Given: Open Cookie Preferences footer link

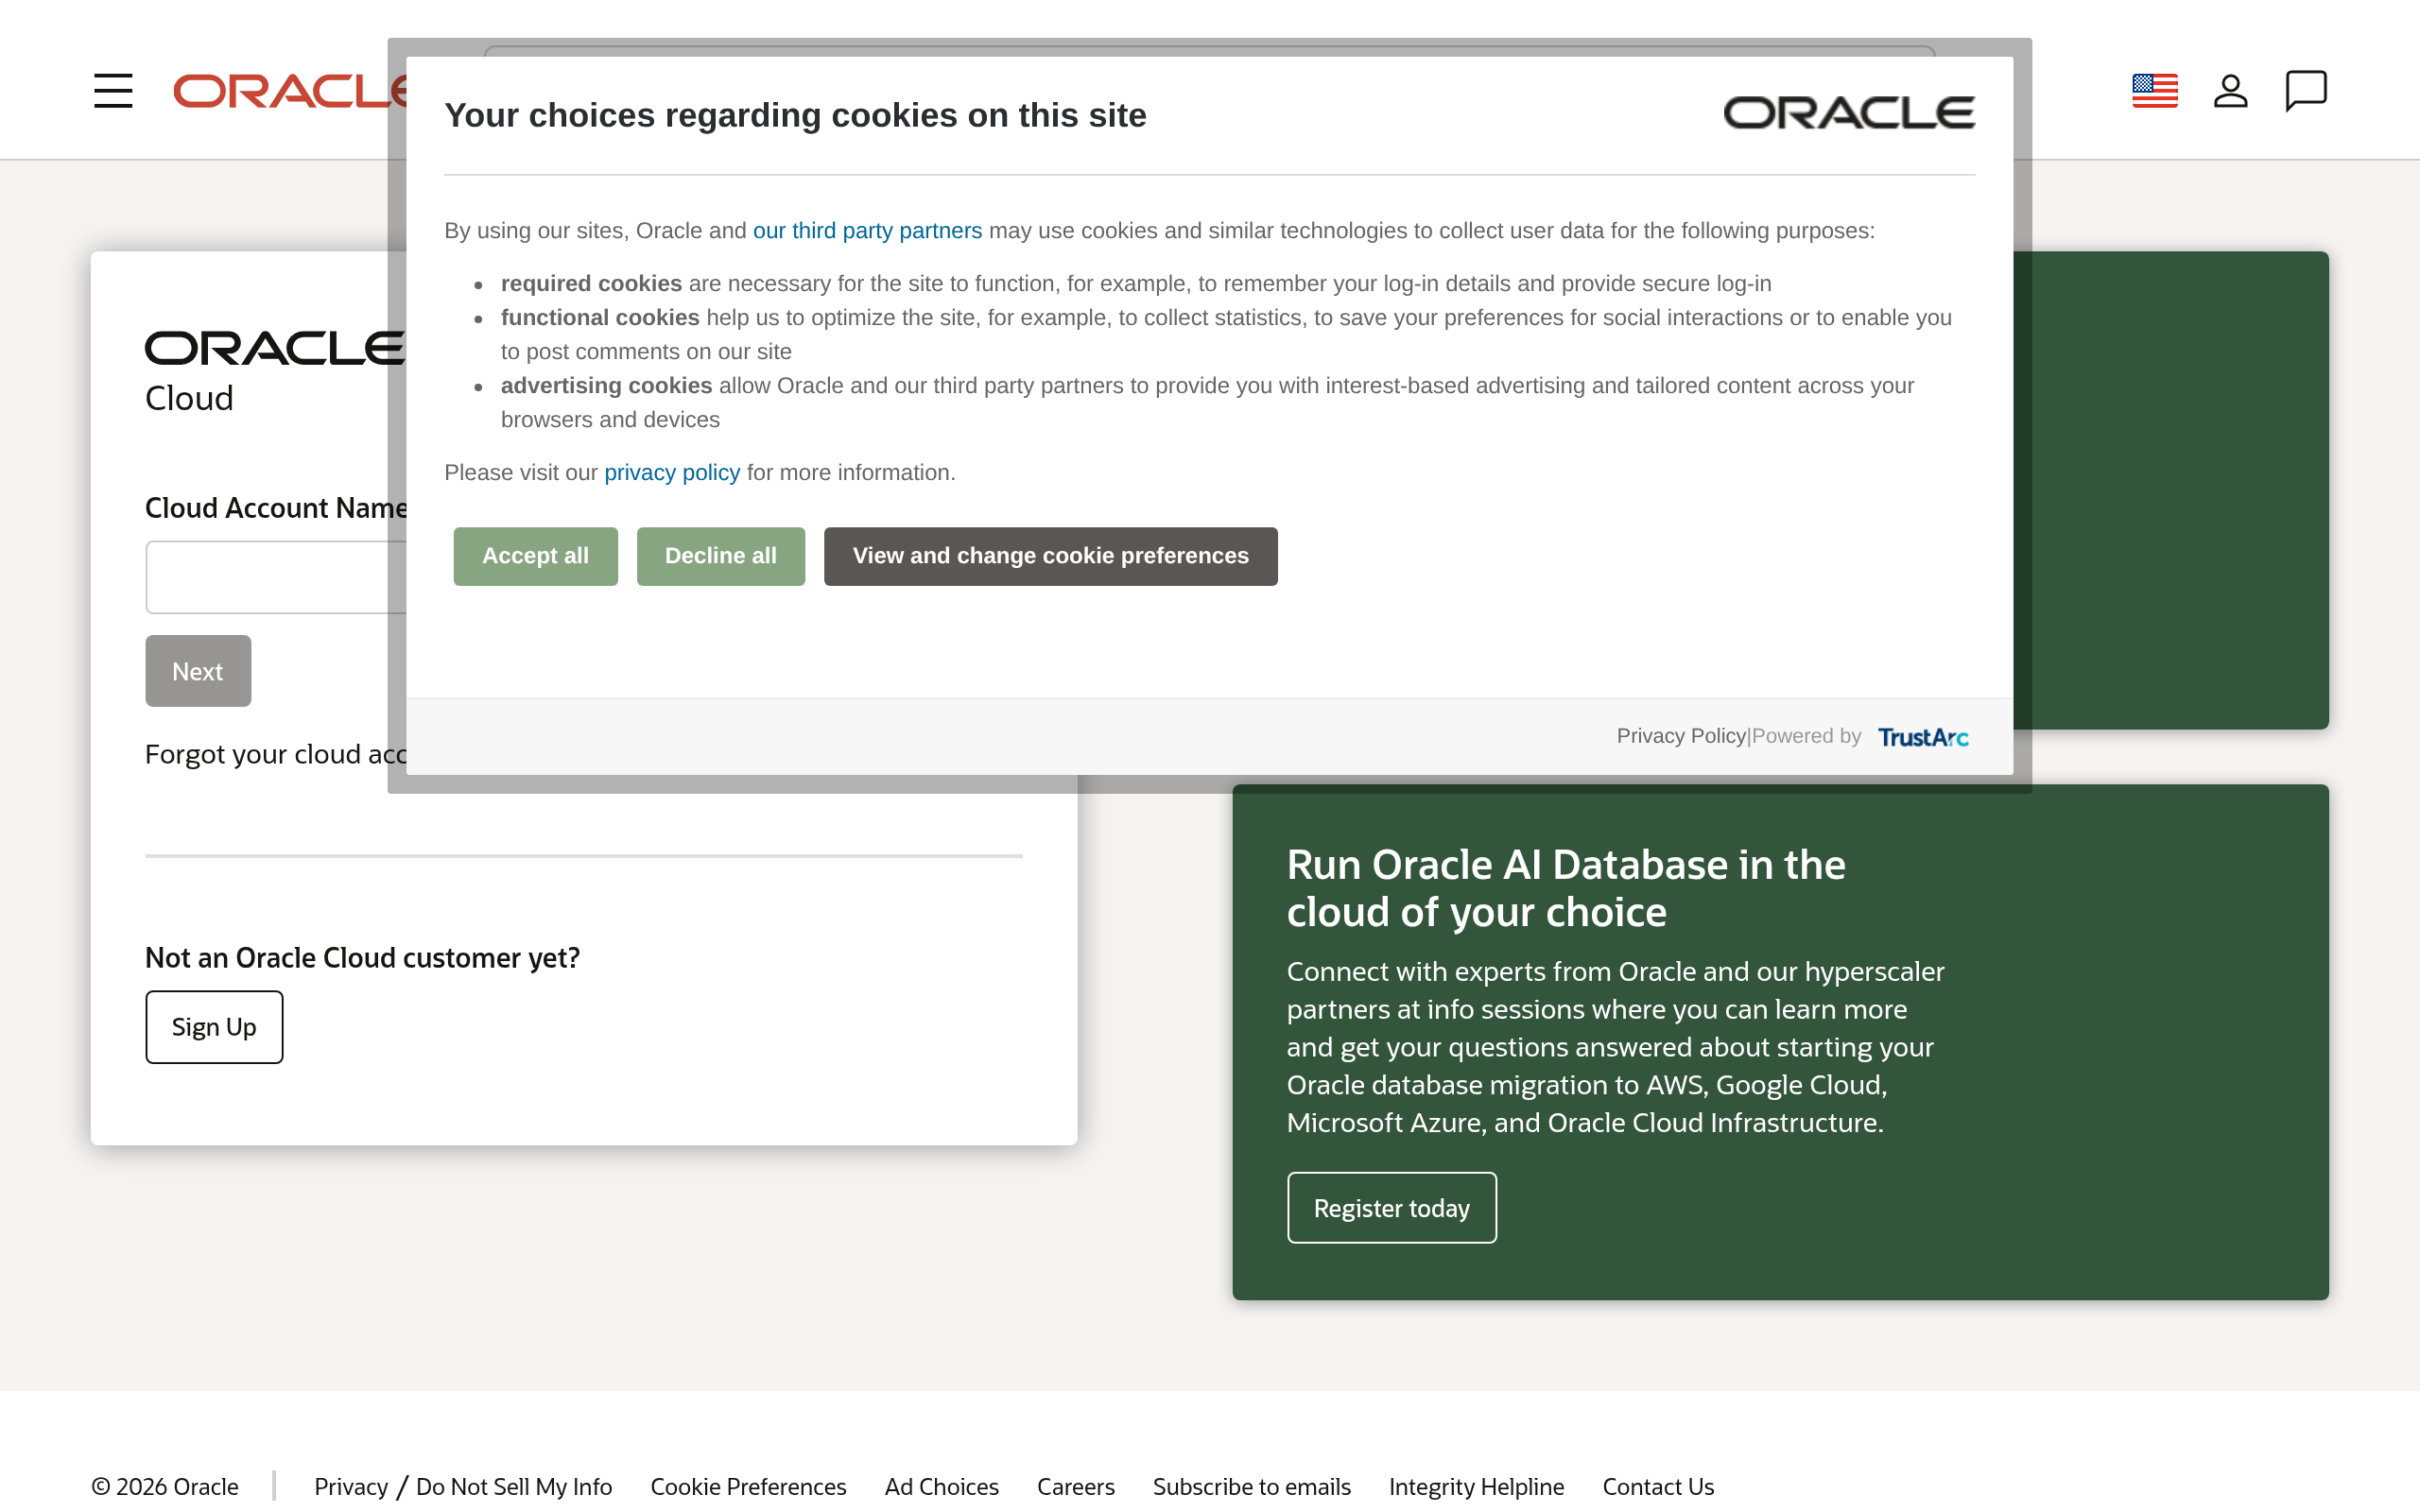Looking at the screenshot, I should [748, 1487].
